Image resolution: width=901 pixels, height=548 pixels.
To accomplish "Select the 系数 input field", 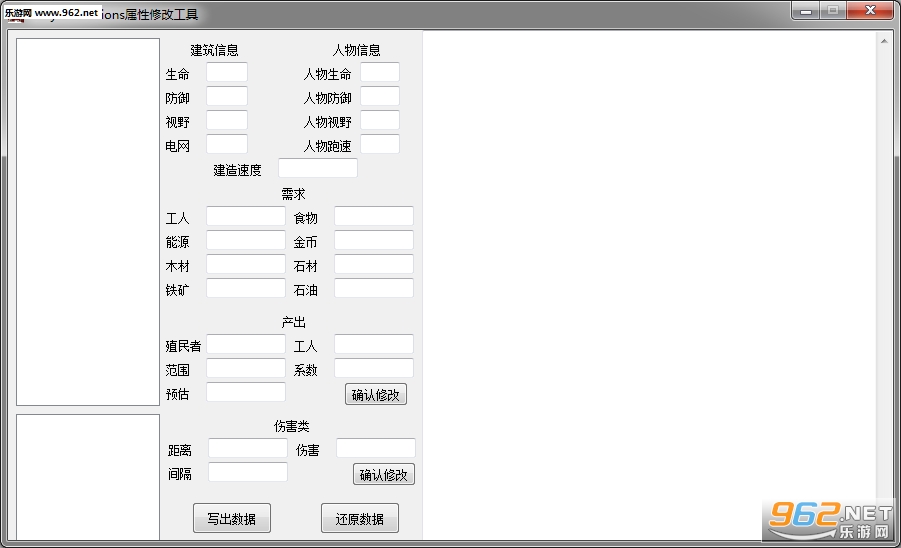I will [374, 369].
